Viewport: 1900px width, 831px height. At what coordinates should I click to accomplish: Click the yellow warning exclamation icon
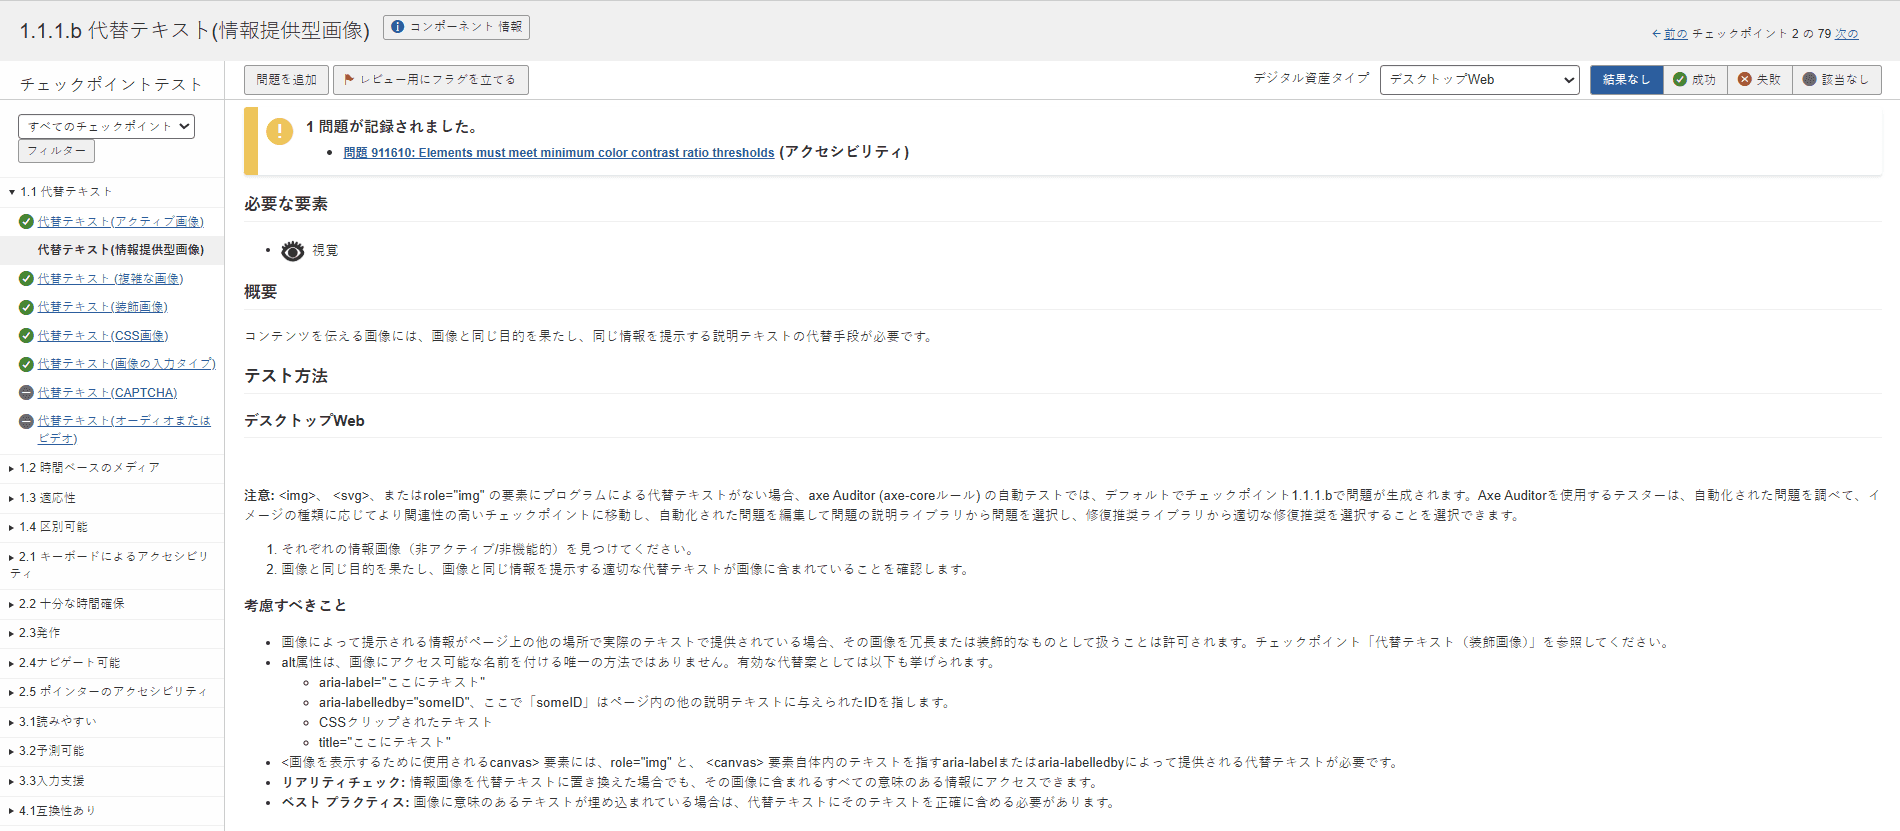pyautogui.click(x=280, y=131)
